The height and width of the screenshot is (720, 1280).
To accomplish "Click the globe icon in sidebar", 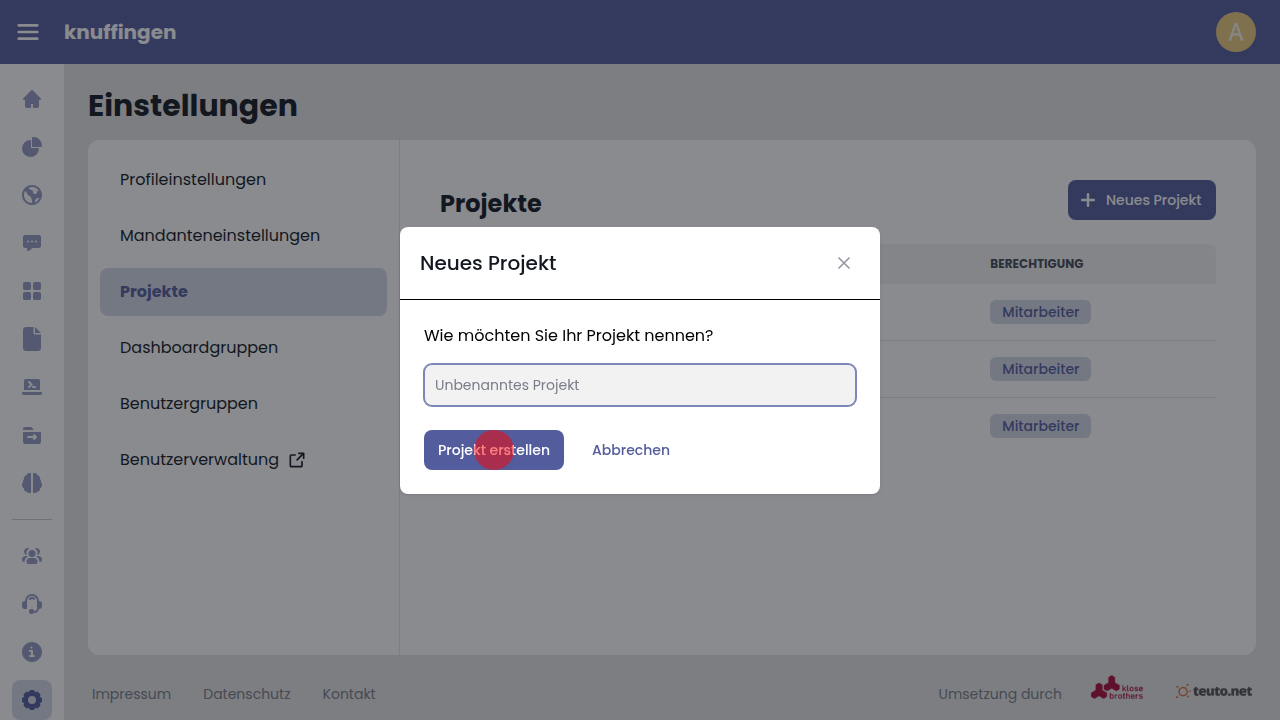I will pyautogui.click(x=32, y=195).
